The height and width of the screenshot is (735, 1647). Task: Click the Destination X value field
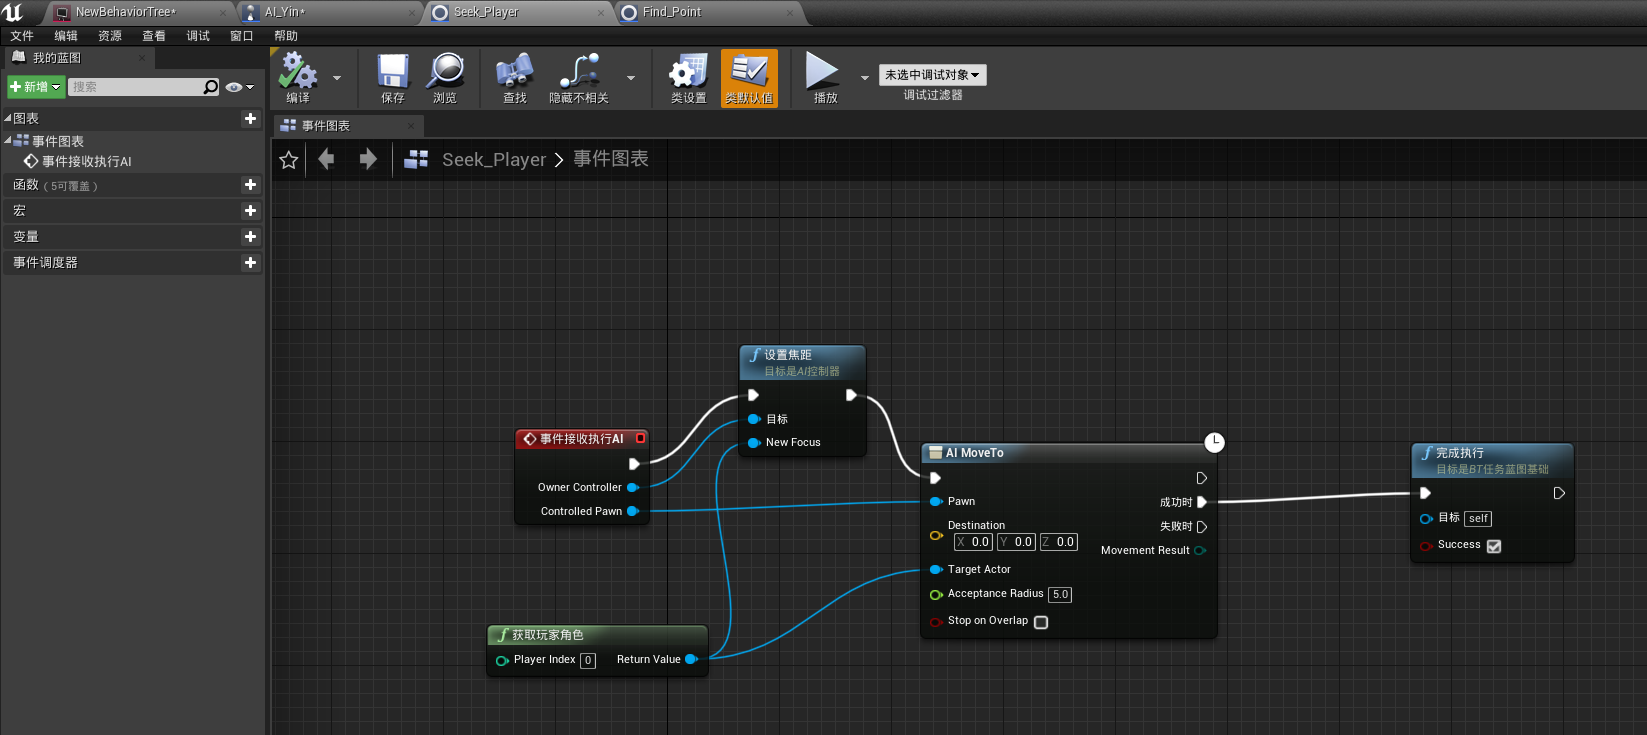pos(973,542)
